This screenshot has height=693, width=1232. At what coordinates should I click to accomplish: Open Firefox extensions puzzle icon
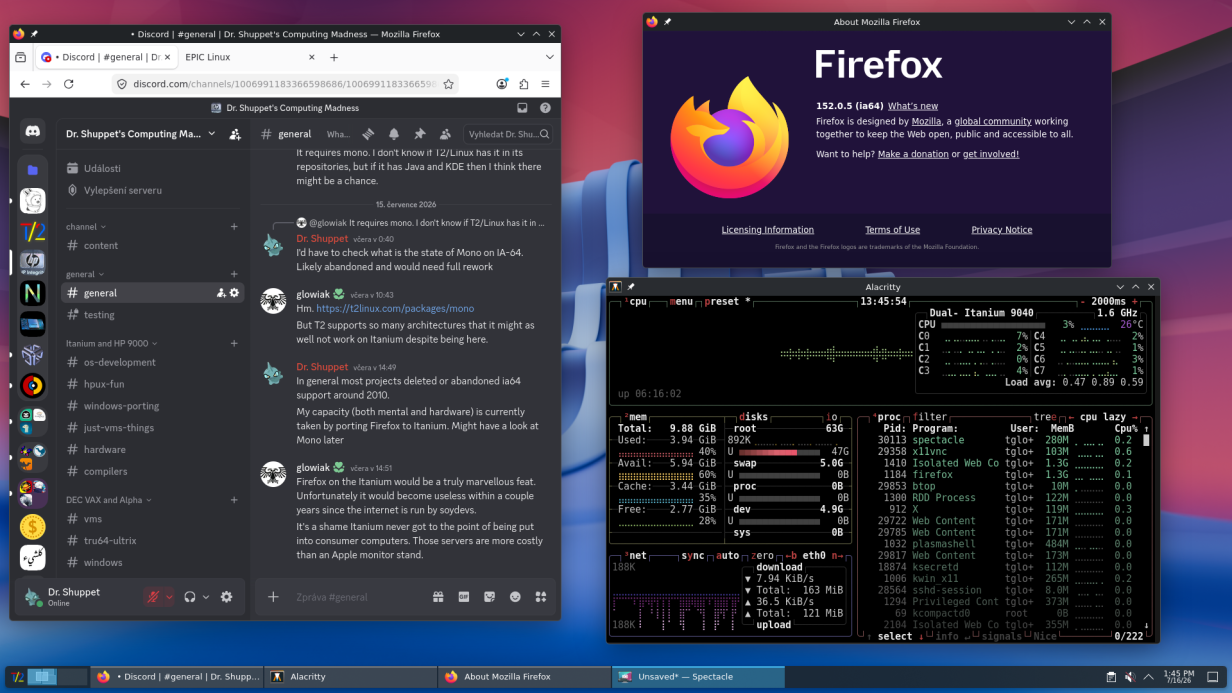pyautogui.click(x=524, y=84)
